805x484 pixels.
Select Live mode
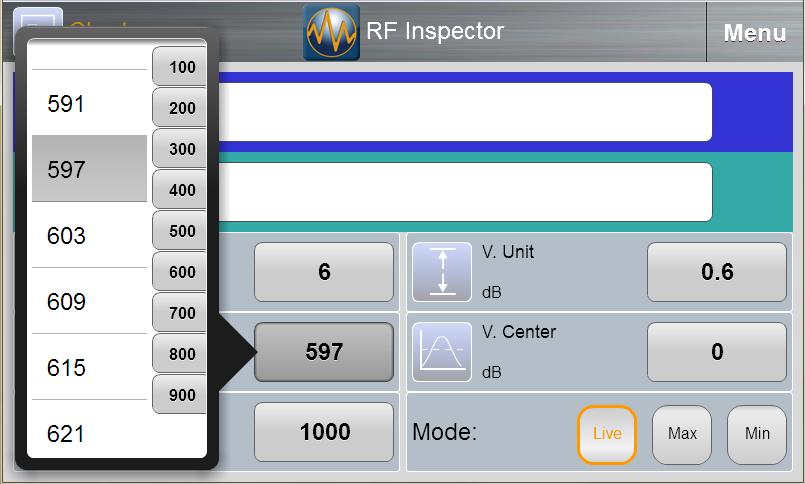click(606, 434)
